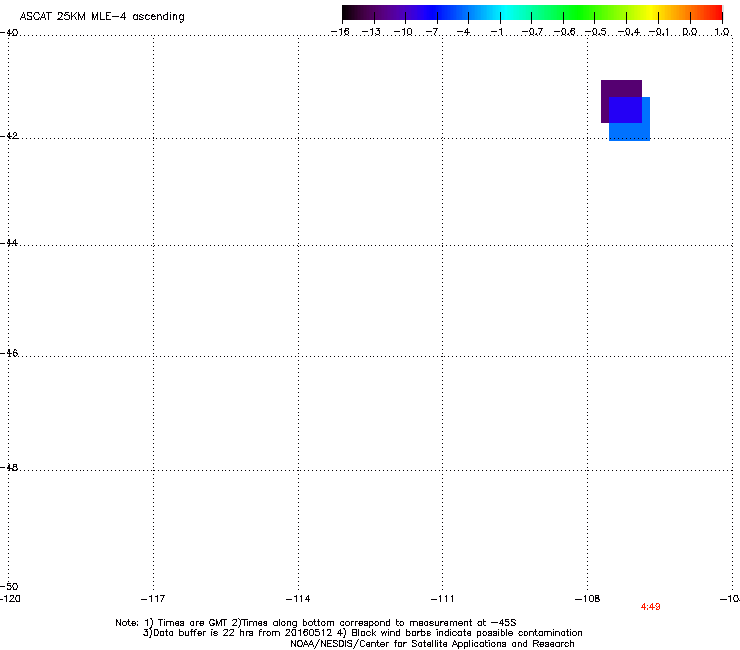Click the -50 latitude label
The image size is (740, 650).
[x=9, y=586]
